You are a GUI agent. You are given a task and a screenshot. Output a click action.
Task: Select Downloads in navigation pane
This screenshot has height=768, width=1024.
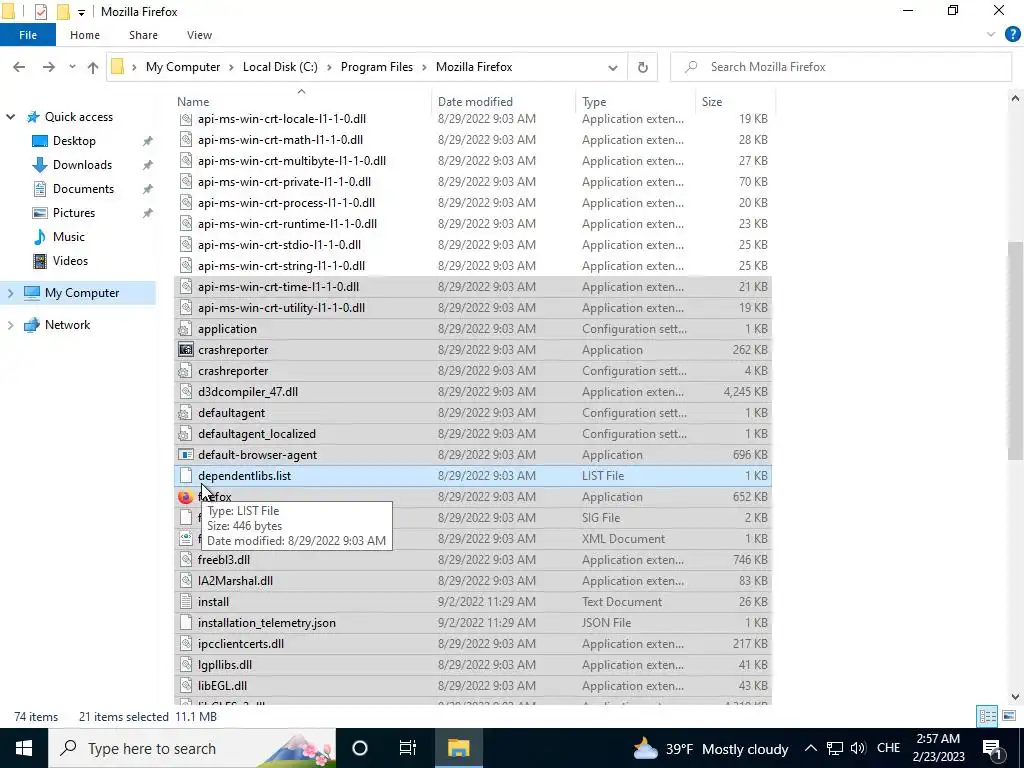(82, 165)
